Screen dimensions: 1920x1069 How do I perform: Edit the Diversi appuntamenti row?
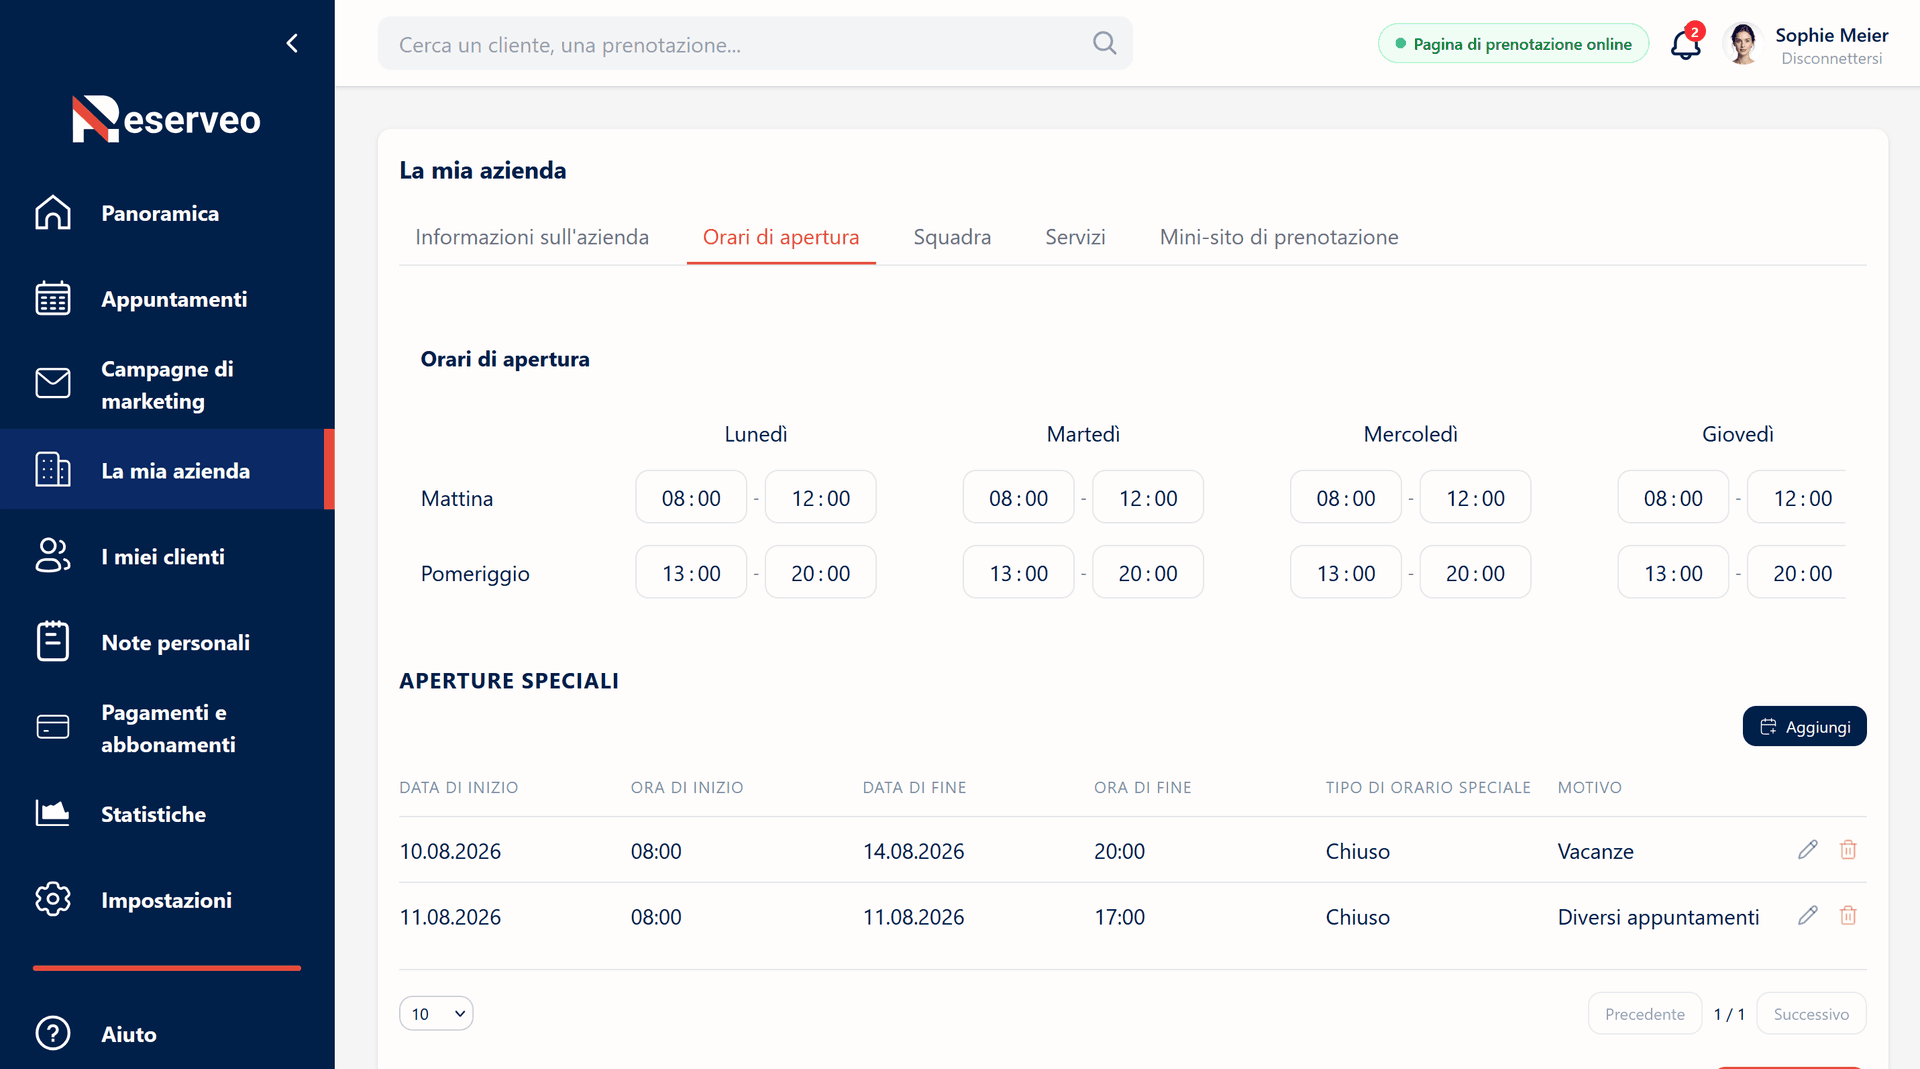[1807, 916]
